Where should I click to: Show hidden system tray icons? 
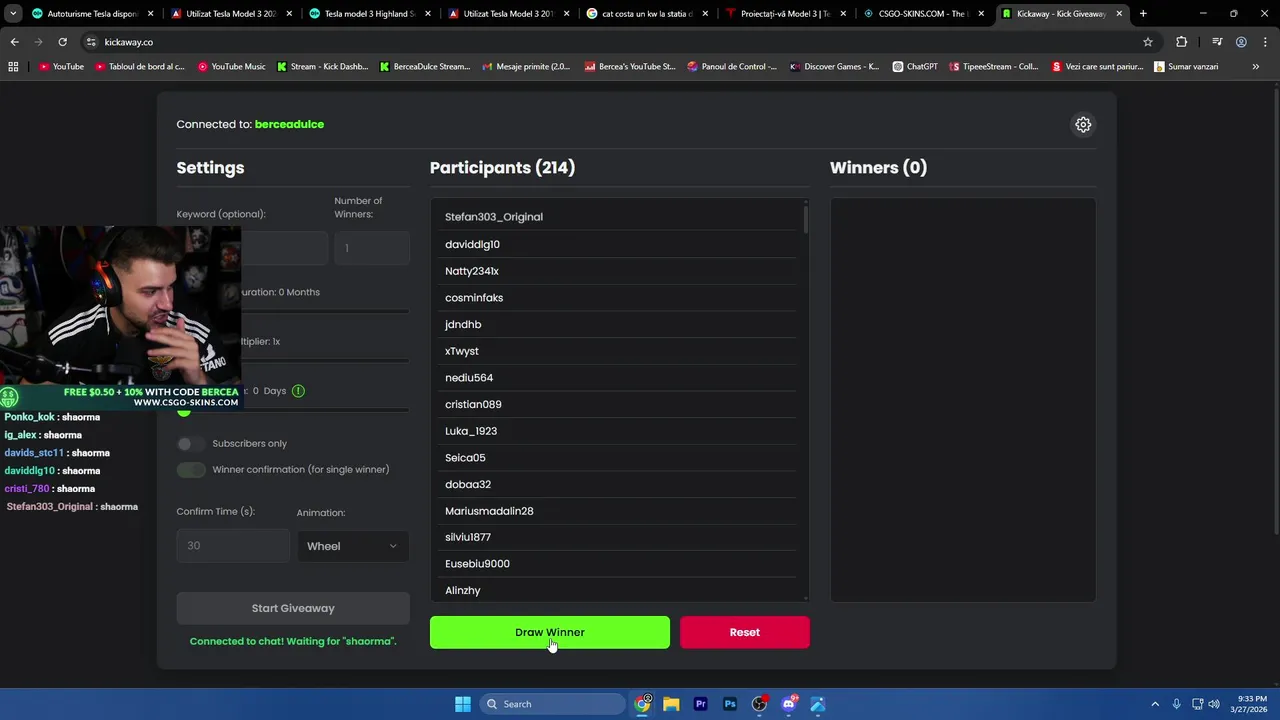point(1155,704)
